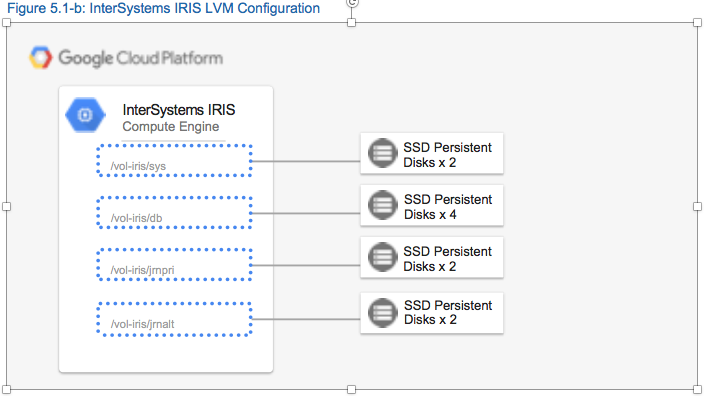Viewport: 705px width, 396px height.
Task: Select the /vol-iris/jrnalt dotted volume box
Action: [x=174, y=319]
